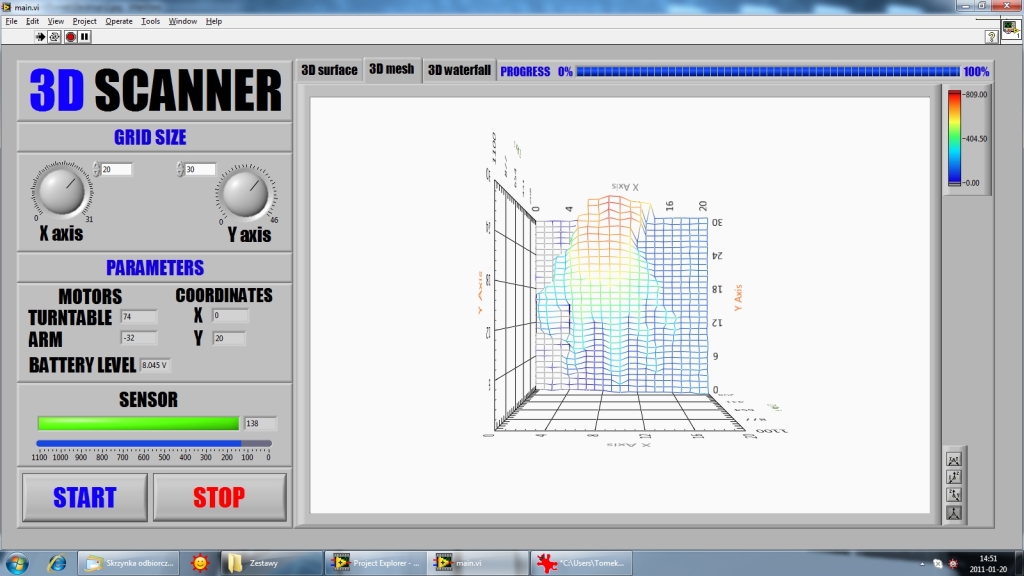Open the Edit menu
Screen dimensions: 1024x576
pyautogui.click(x=32, y=21)
